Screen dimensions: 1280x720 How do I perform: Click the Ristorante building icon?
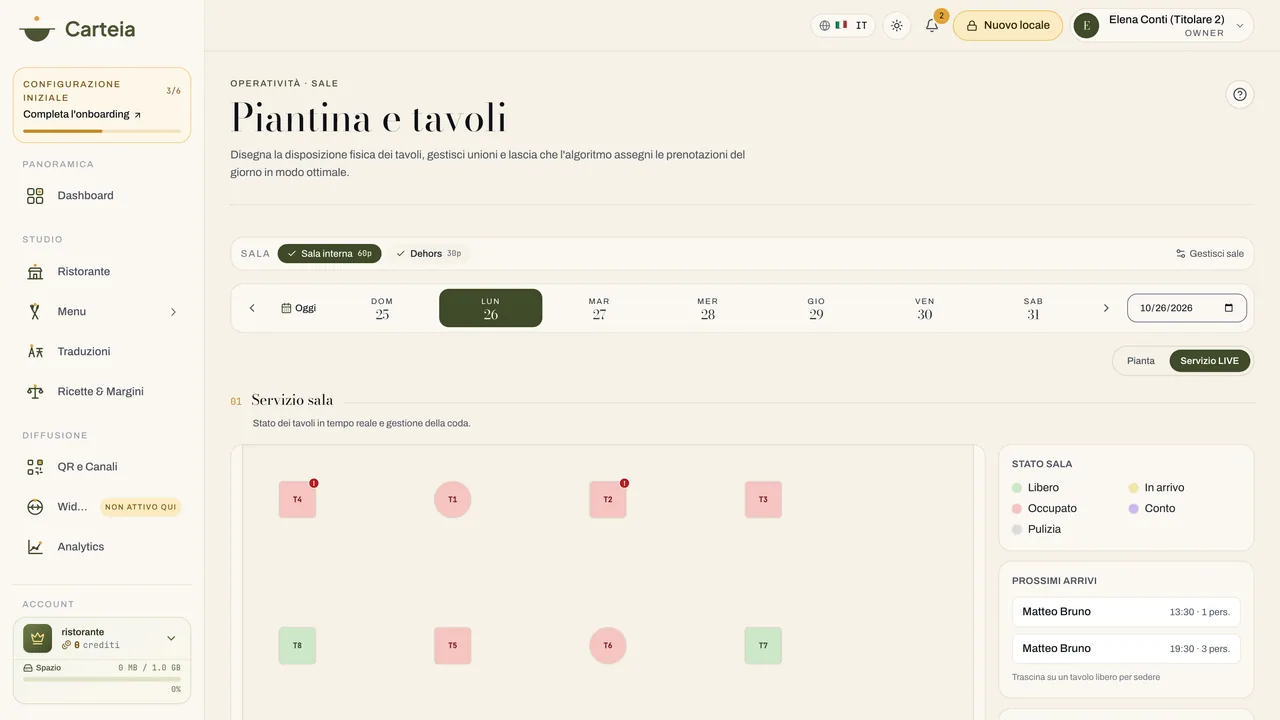click(x=35, y=272)
